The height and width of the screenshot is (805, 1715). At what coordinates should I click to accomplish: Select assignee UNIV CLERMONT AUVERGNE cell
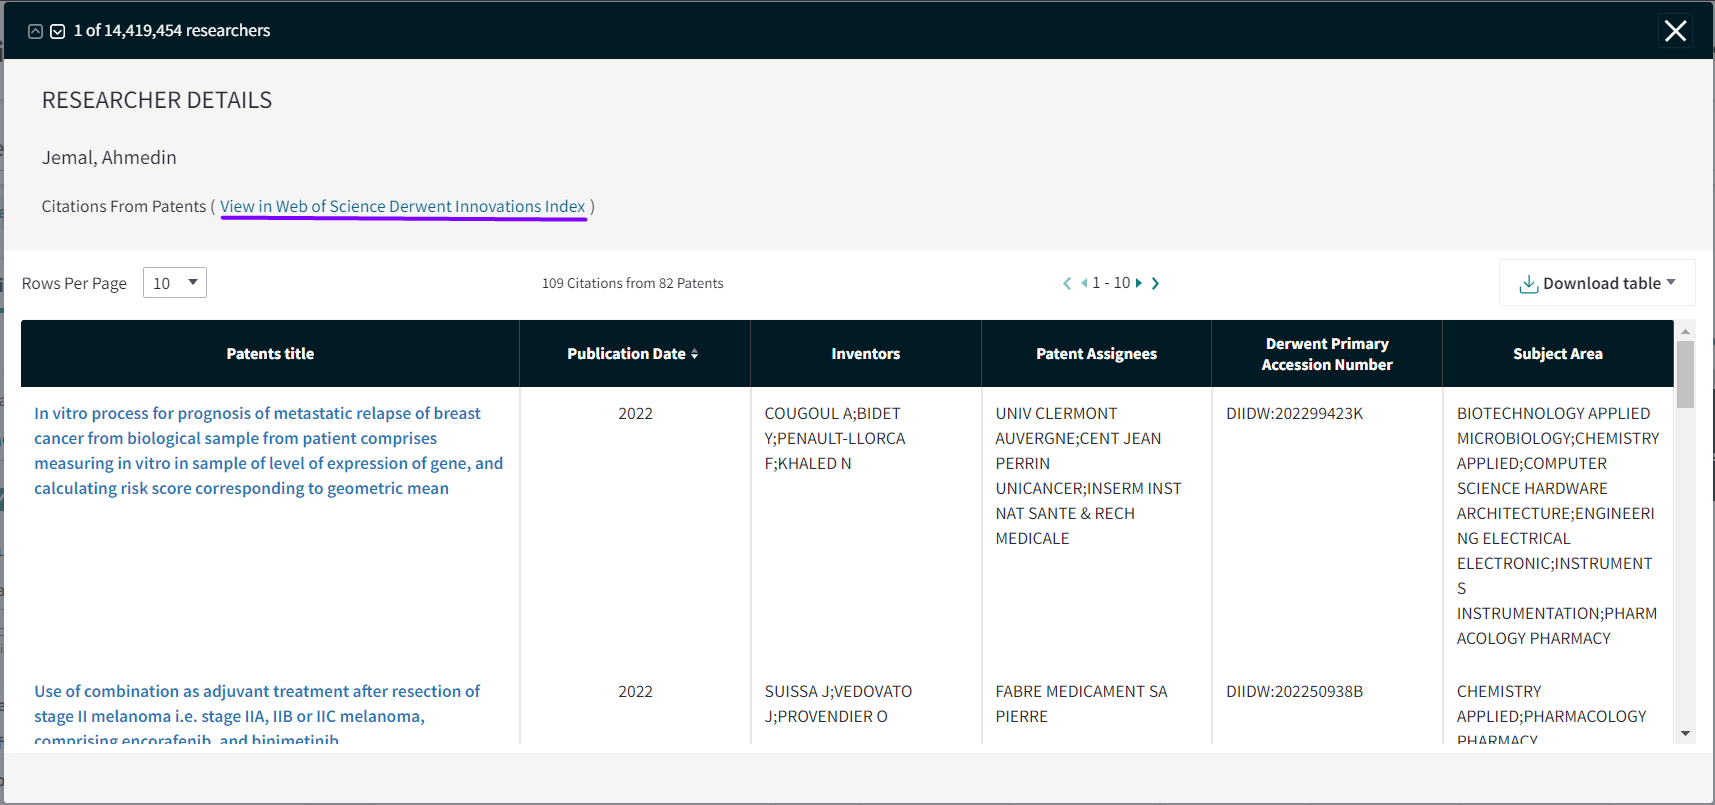(1088, 476)
